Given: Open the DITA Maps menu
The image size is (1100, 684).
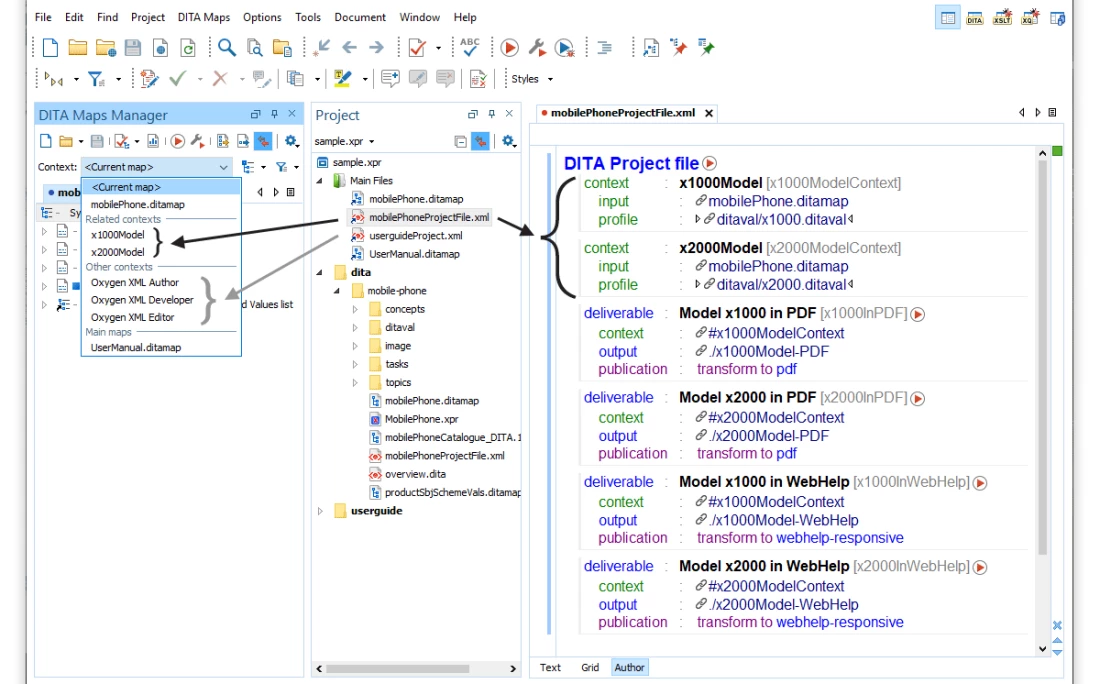Looking at the screenshot, I should pyautogui.click(x=204, y=17).
